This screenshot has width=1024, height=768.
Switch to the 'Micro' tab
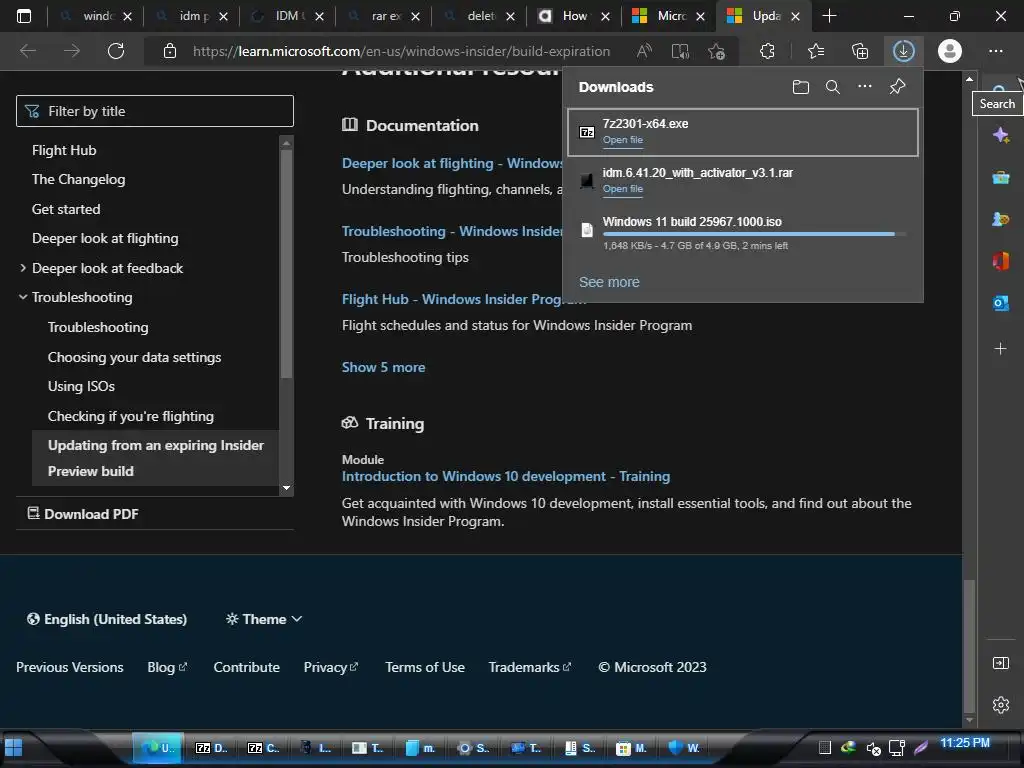point(670,16)
